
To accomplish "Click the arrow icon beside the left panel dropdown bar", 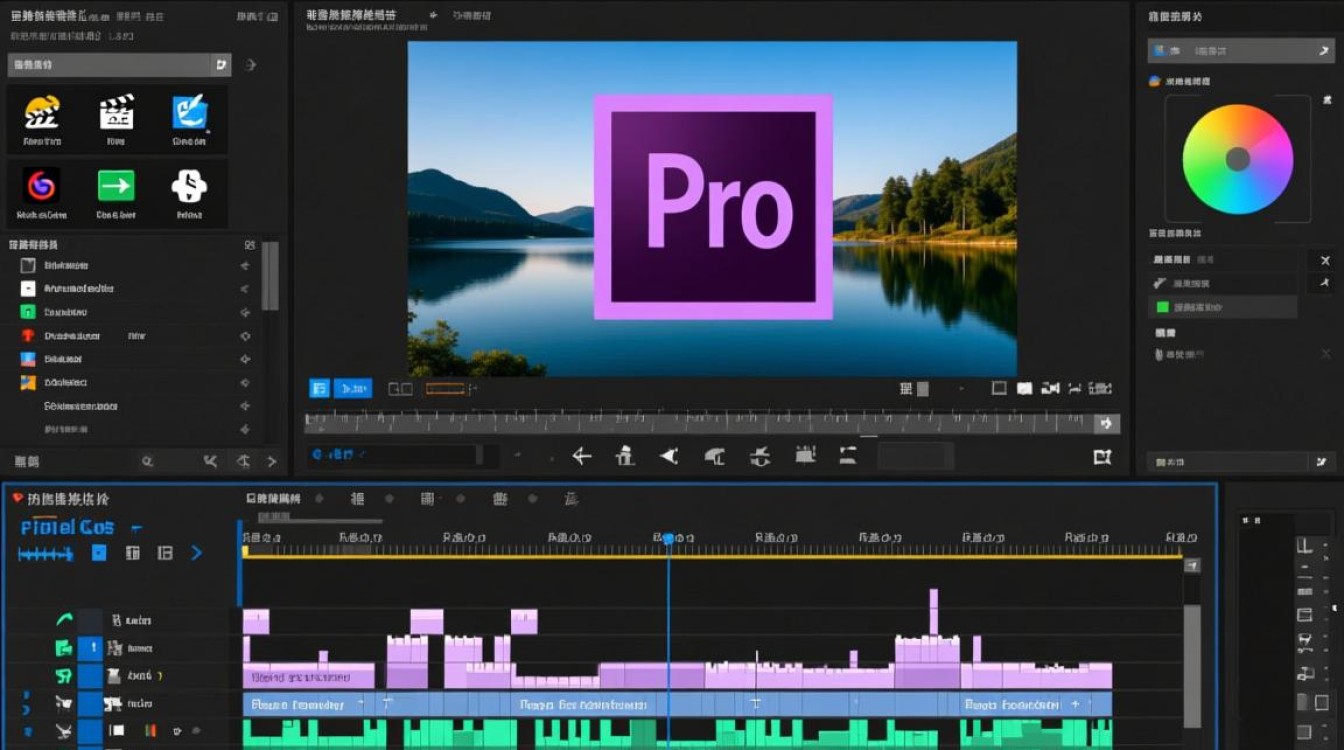I will pos(251,65).
